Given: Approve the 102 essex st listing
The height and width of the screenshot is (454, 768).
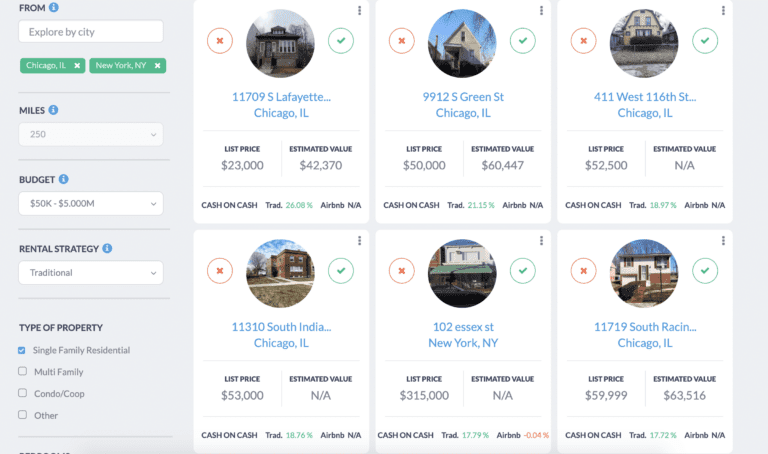Looking at the screenshot, I should [x=522, y=270].
